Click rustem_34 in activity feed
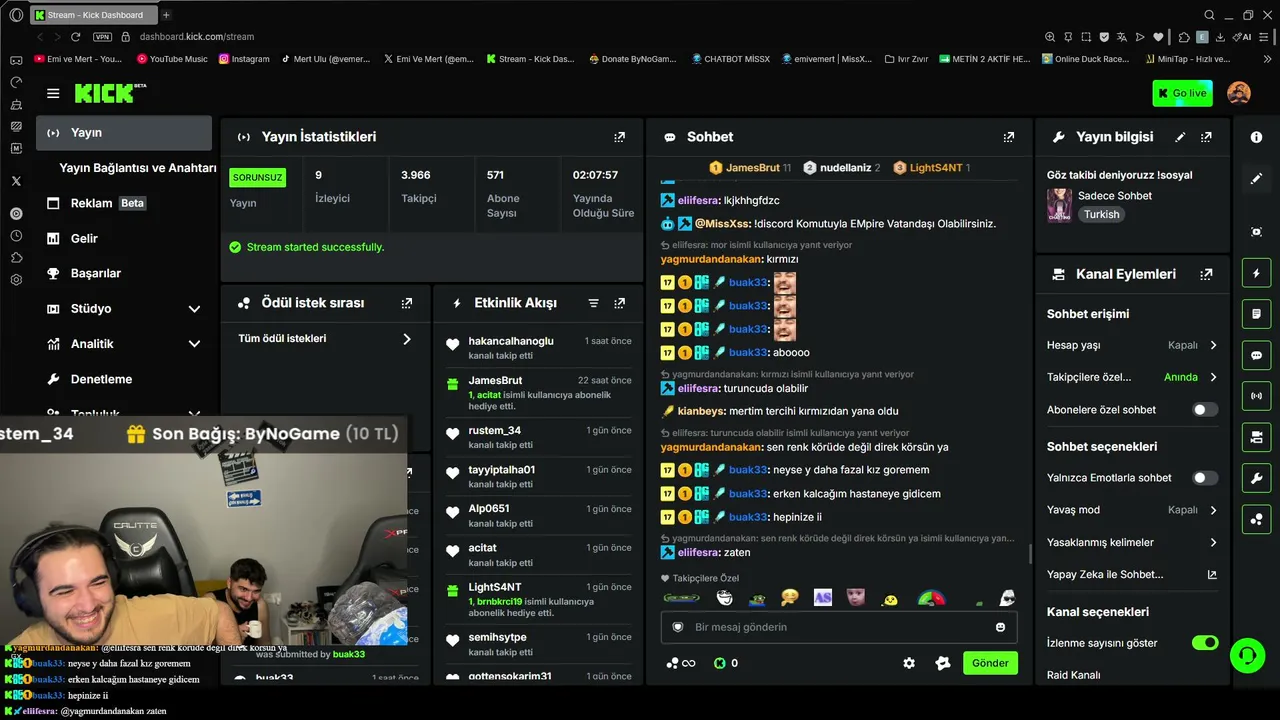 pyautogui.click(x=495, y=431)
